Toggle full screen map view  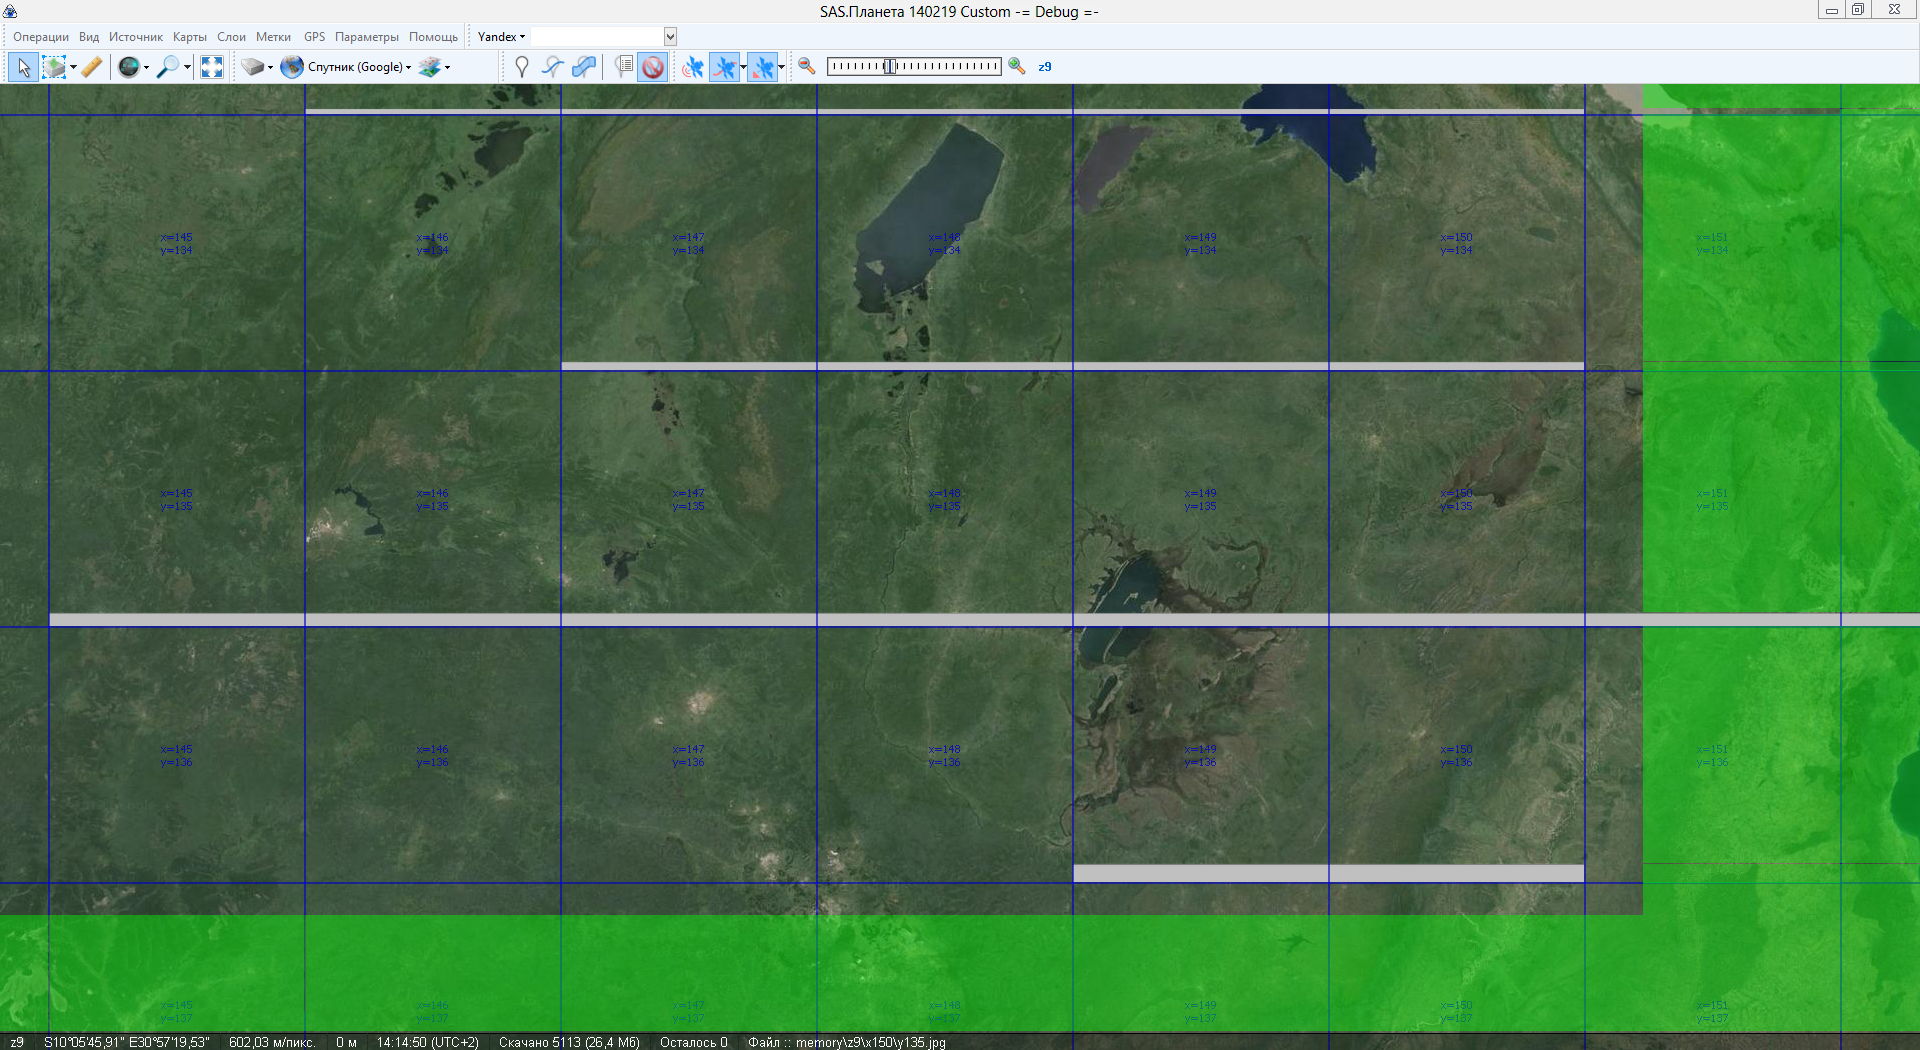pyautogui.click(x=212, y=67)
